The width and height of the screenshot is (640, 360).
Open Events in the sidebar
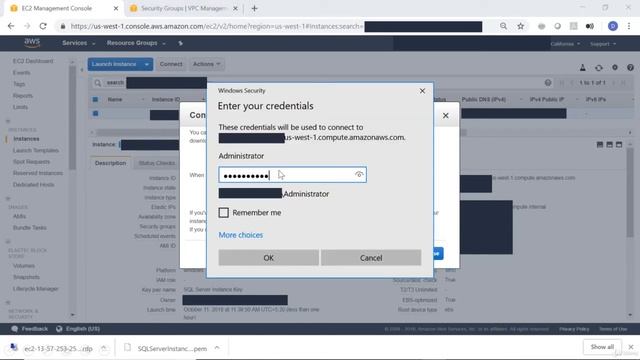coord(21,73)
